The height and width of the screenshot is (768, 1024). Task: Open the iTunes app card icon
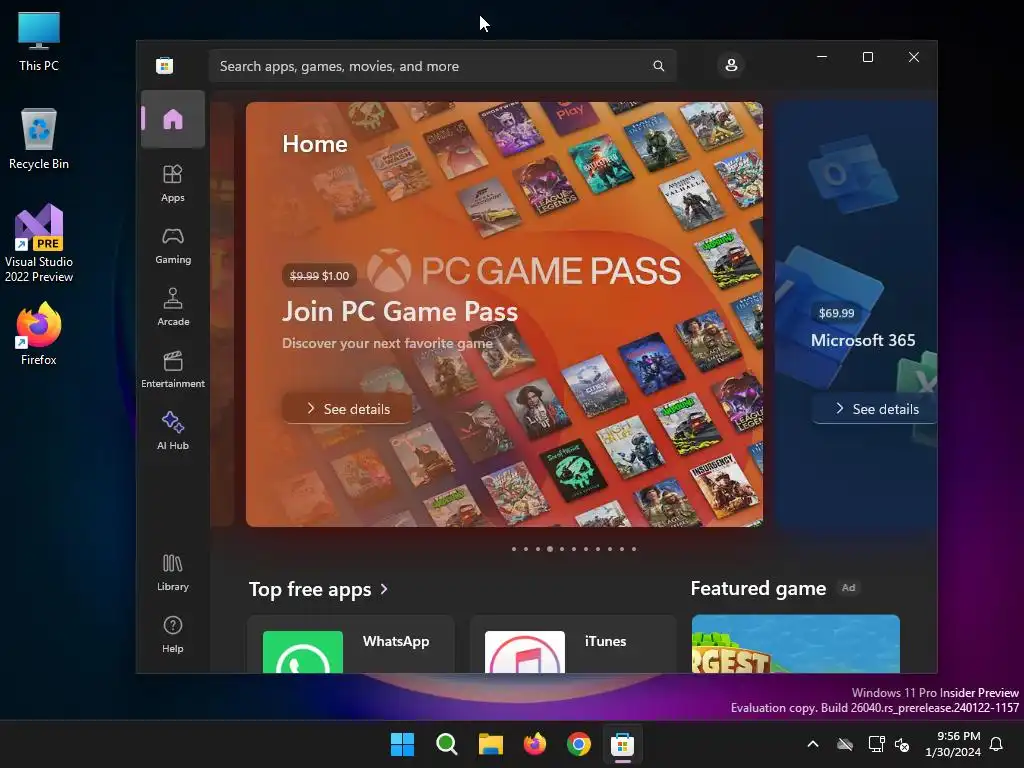coord(524,652)
